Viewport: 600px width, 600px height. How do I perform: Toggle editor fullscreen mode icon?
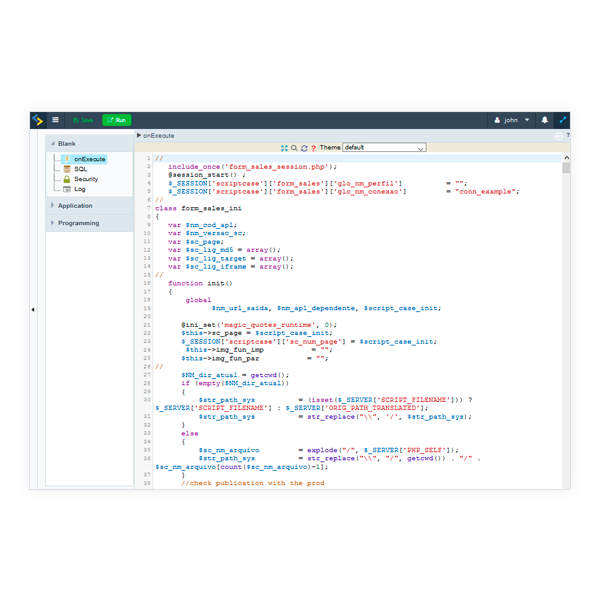click(x=284, y=147)
